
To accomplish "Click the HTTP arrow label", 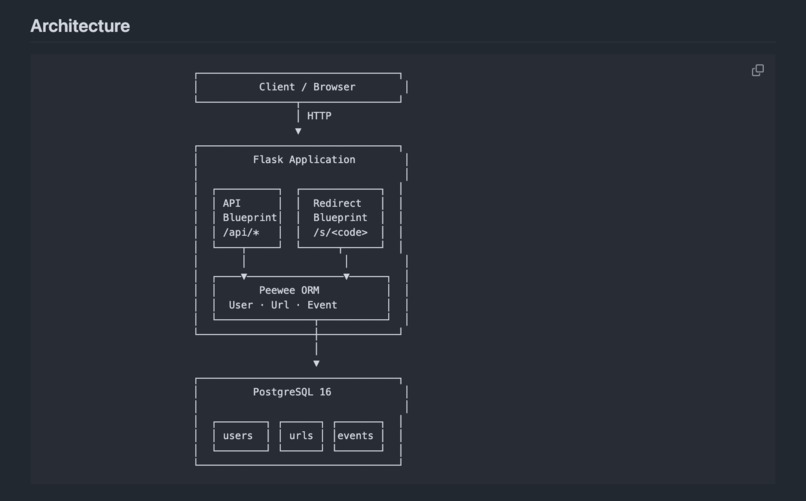I will (x=319, y=116).
